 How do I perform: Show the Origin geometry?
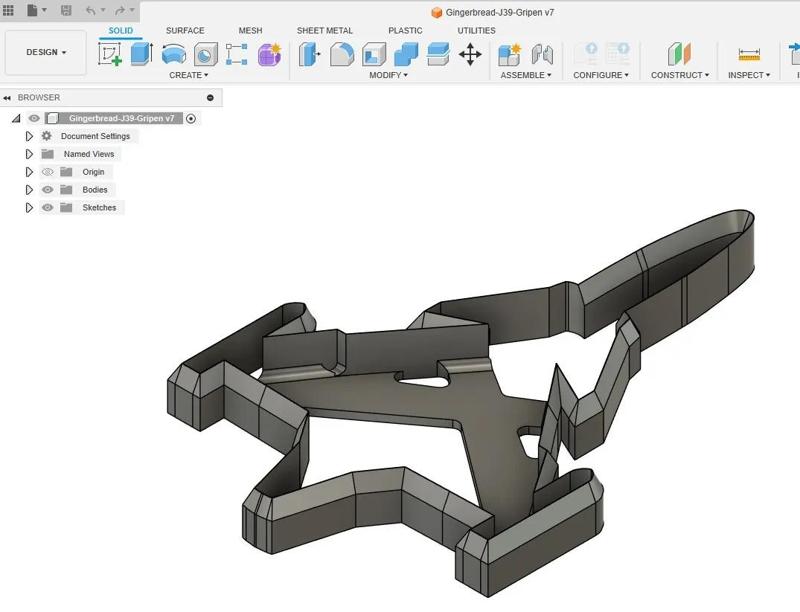tap(46, 171)
